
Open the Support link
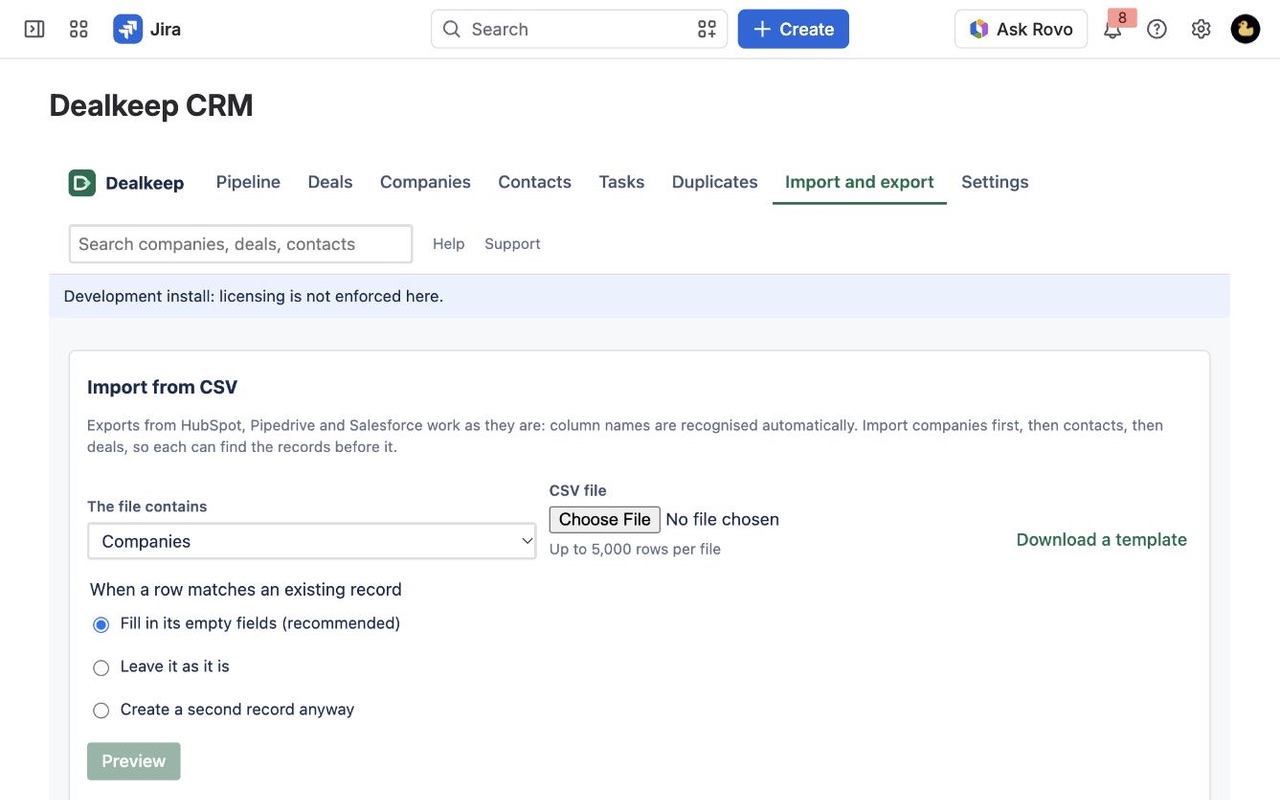pos(513,244)
